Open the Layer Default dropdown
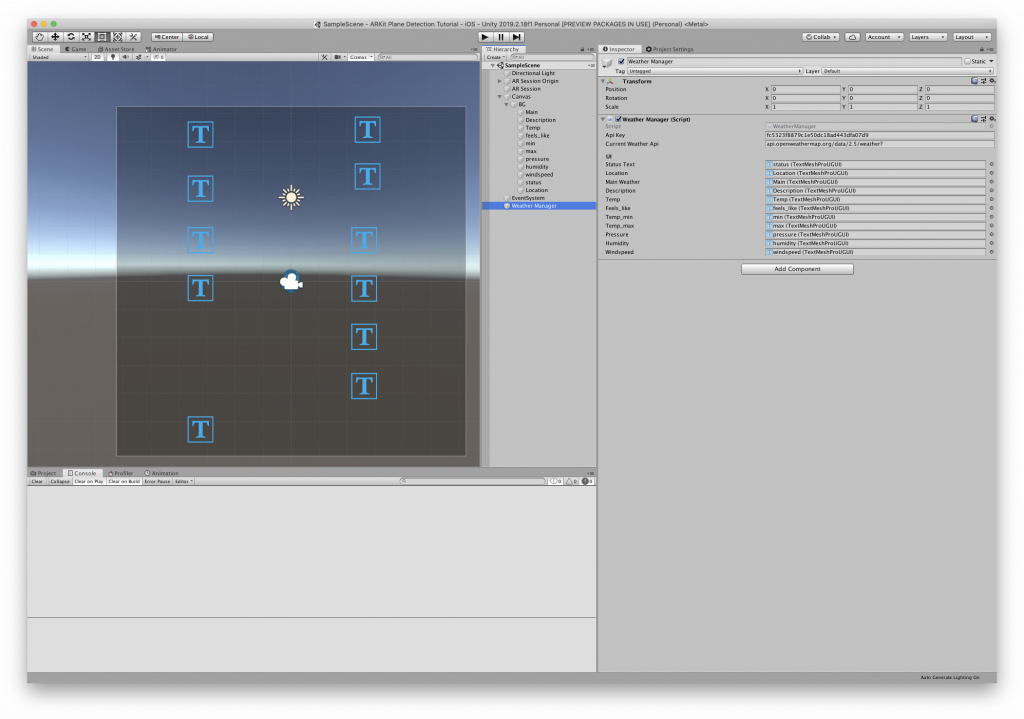Screen dimensions: 1024x719 tap(908, 71)
